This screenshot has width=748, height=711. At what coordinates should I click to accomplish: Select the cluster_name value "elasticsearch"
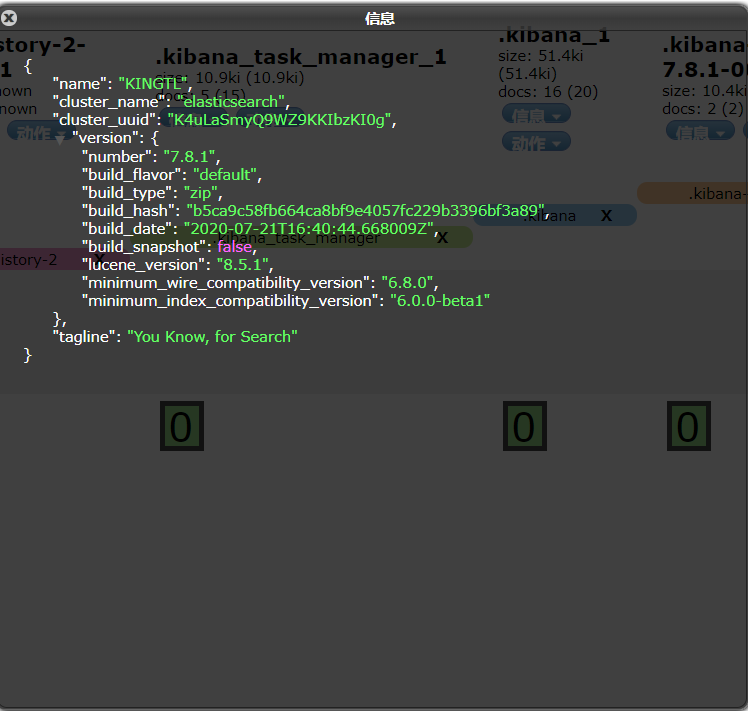point(231,102)
